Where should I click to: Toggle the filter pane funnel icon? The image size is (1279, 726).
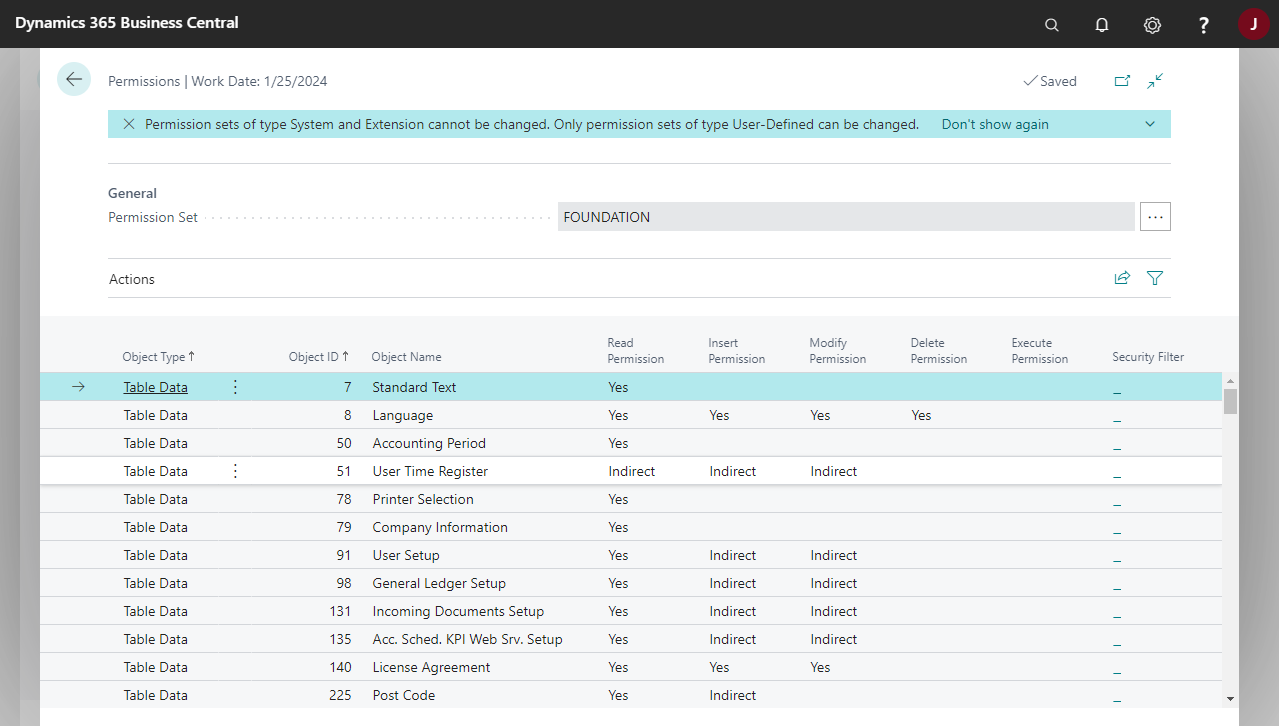1154,278
